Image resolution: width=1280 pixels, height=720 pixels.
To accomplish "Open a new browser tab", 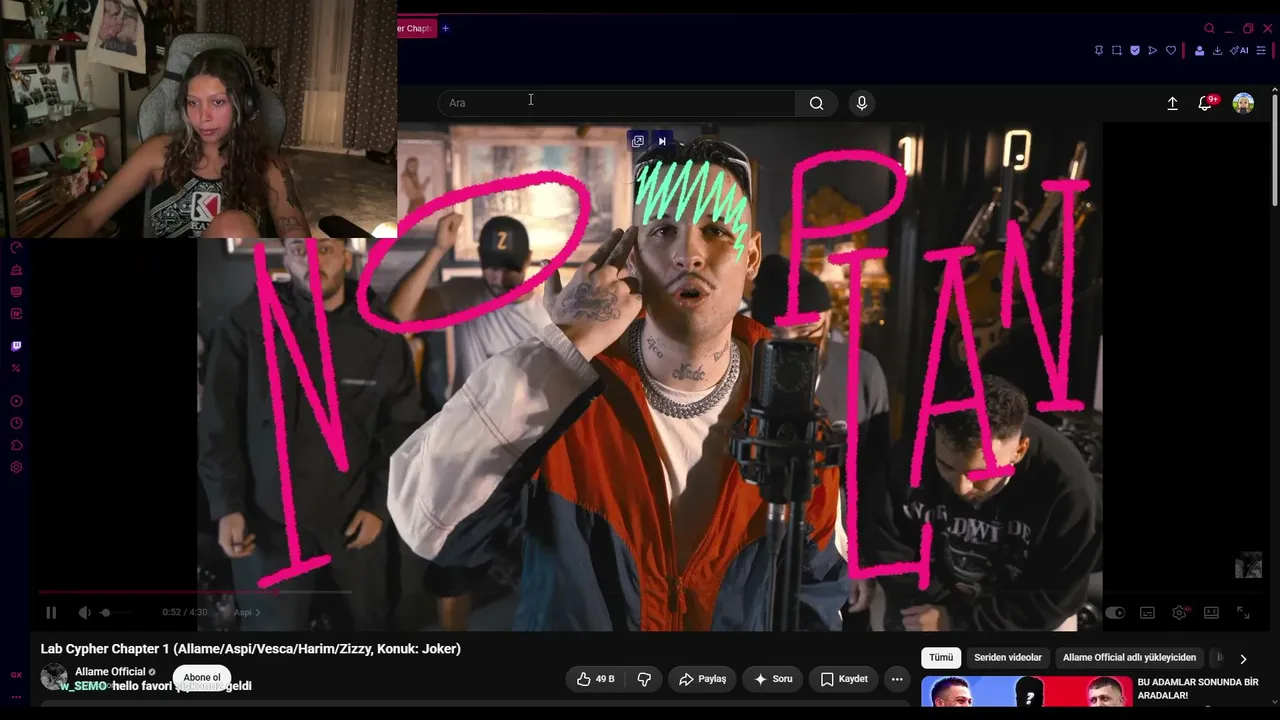I will point(445,28).
